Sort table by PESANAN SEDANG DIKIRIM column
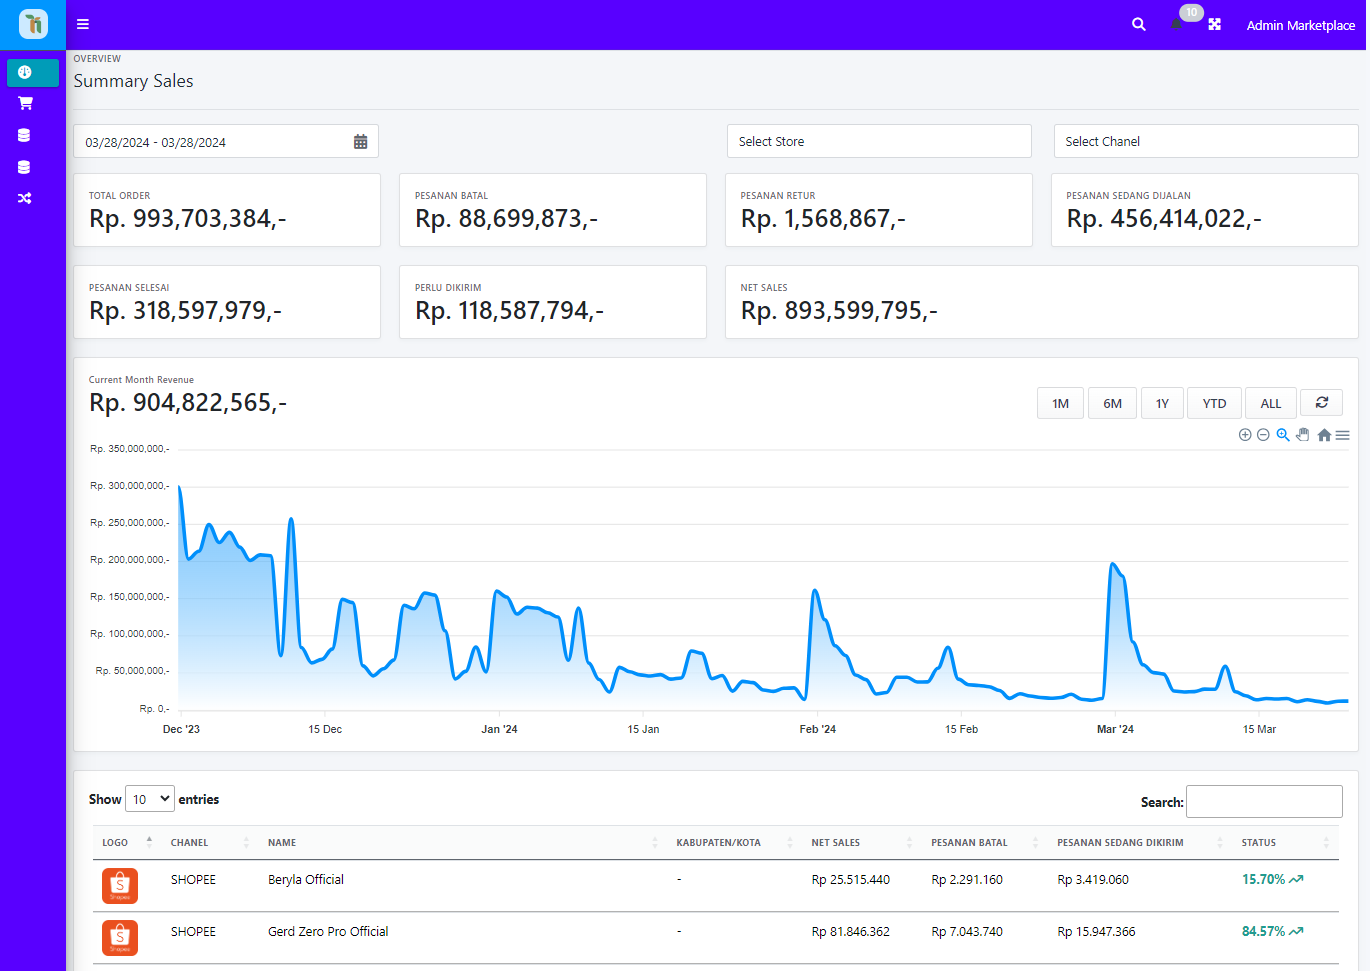Screen dimensions: 1370x971 click(1140, 842)
